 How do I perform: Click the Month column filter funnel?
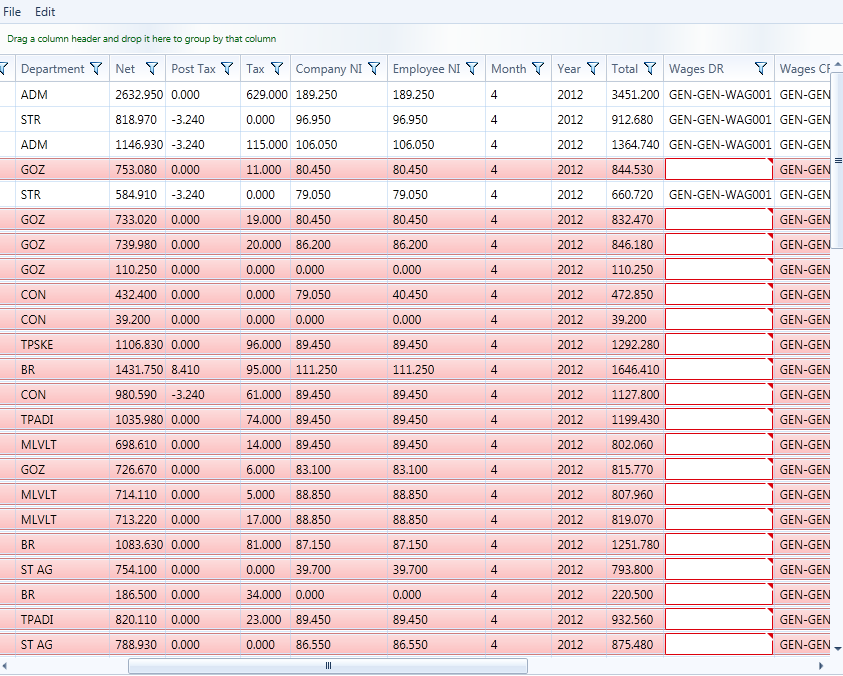538,69
